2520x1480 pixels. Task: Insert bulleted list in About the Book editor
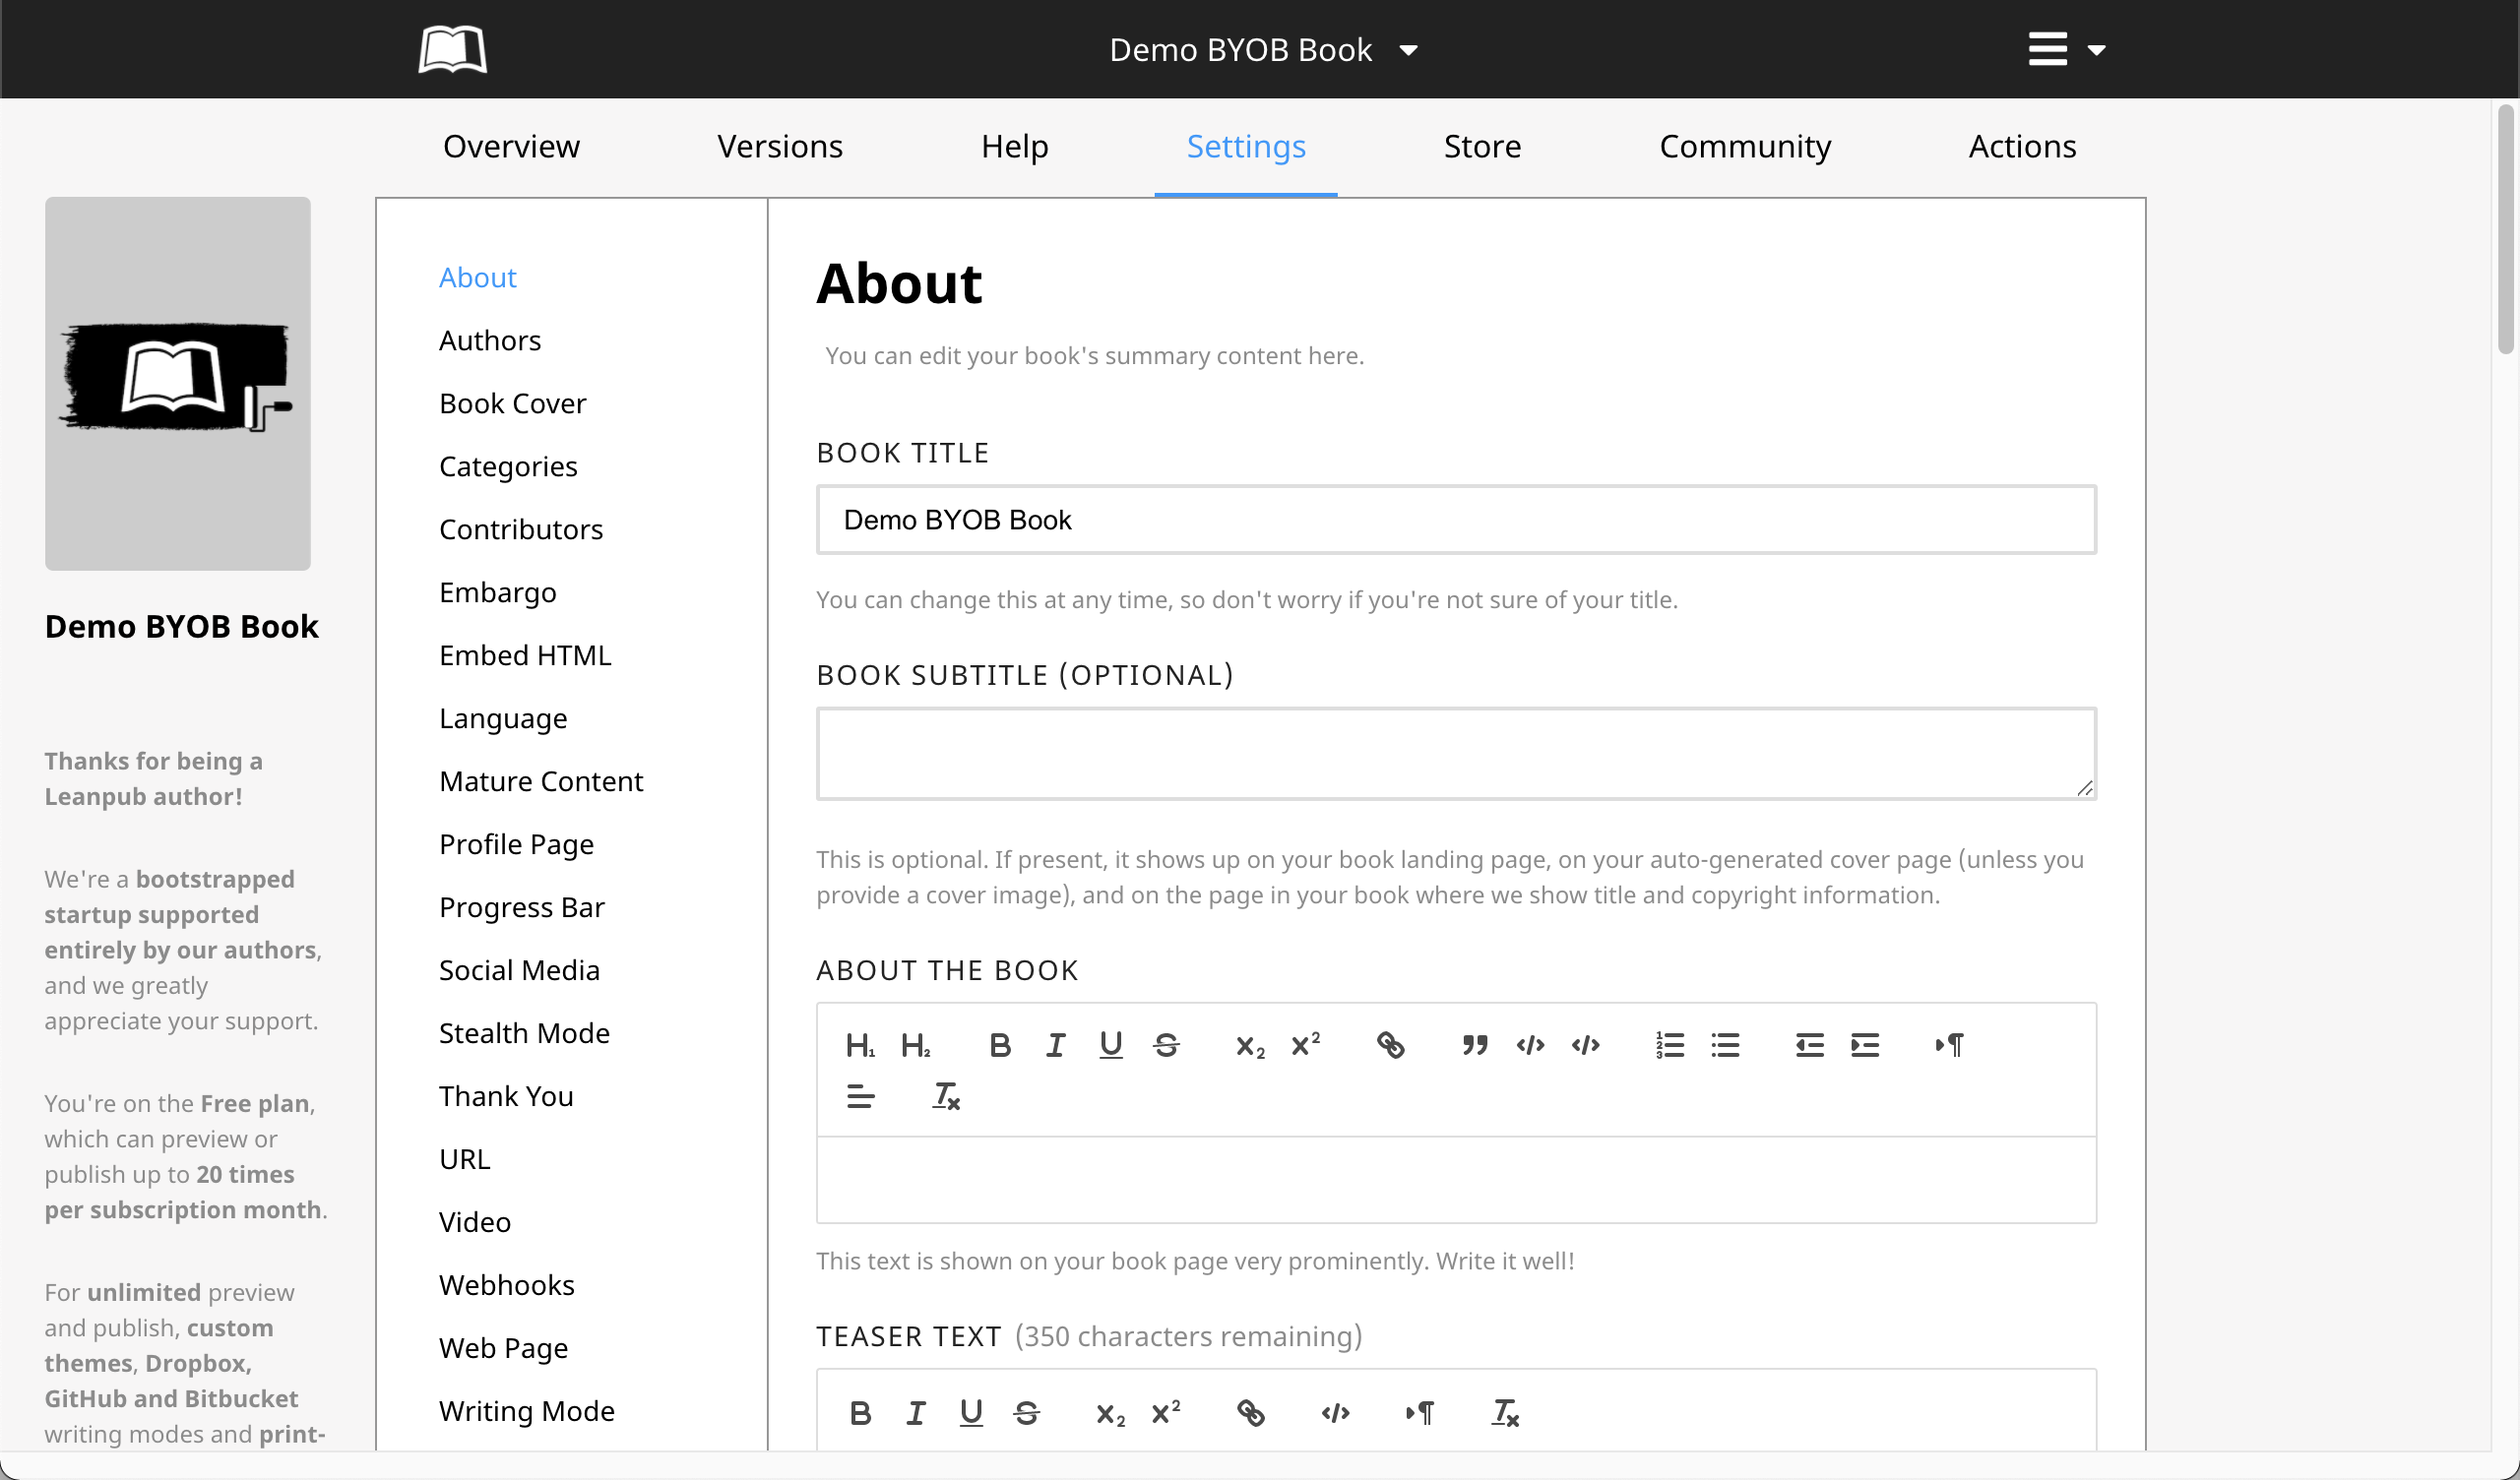click(1725, 1046)
